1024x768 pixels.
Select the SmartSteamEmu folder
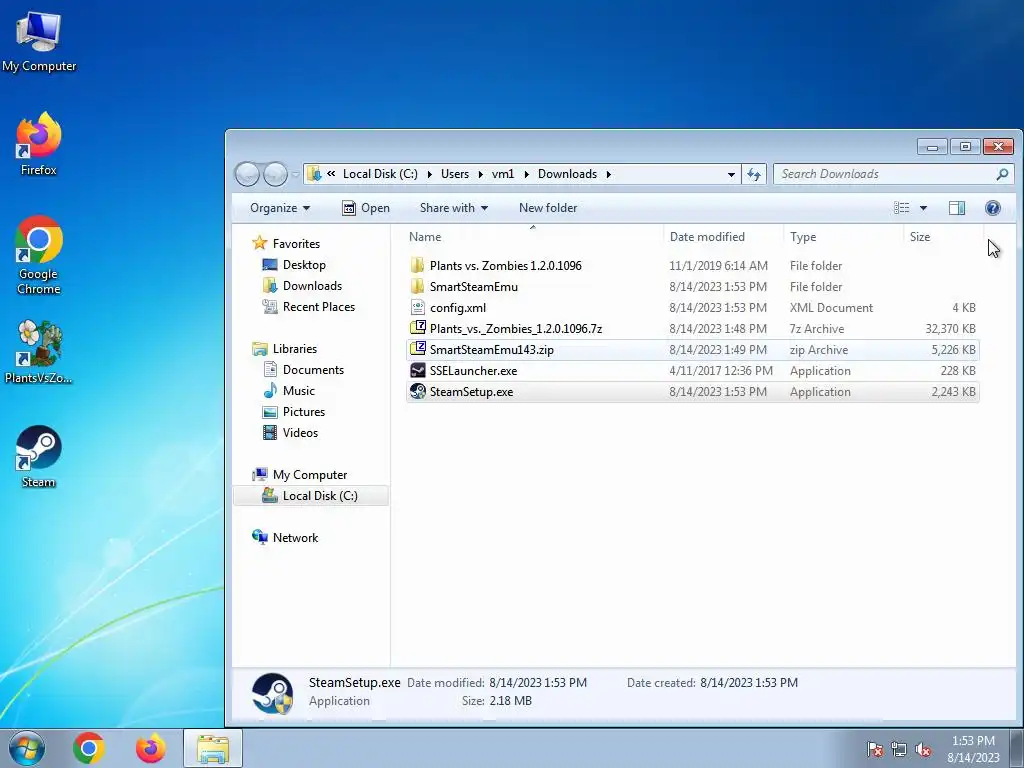coord(692,287)
